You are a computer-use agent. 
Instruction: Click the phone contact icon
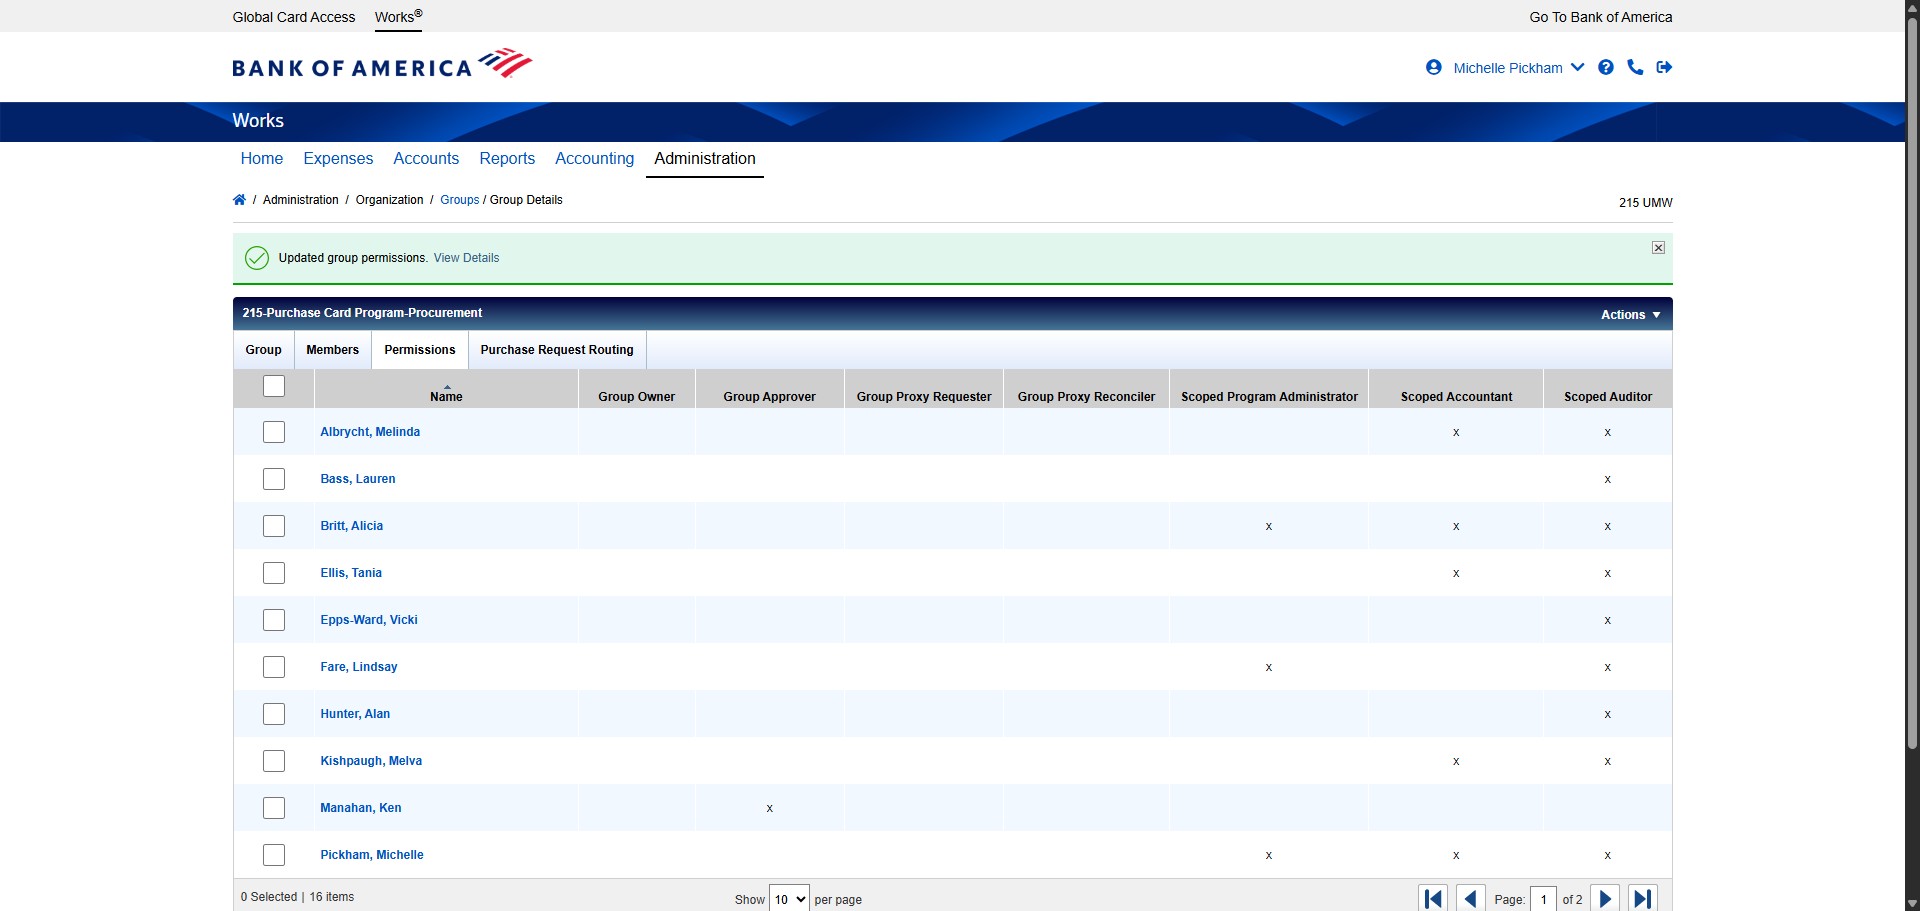[1635, 67]
